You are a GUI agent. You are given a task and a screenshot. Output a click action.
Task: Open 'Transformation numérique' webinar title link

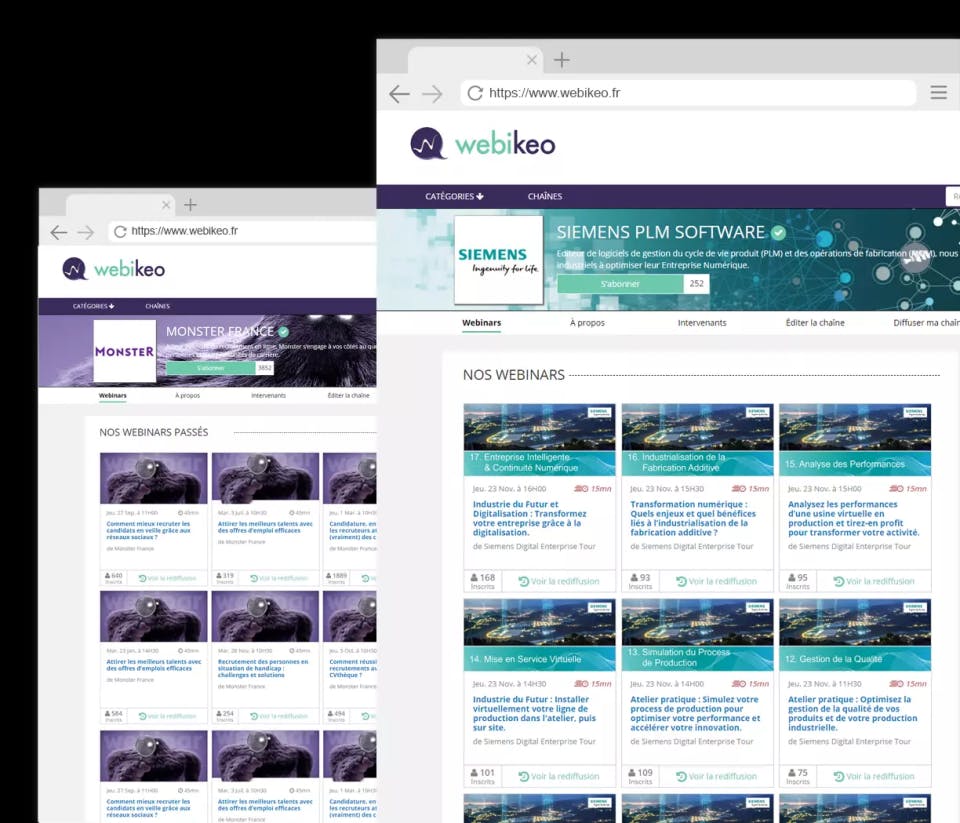pyautogui.click(x=693, y=519)
